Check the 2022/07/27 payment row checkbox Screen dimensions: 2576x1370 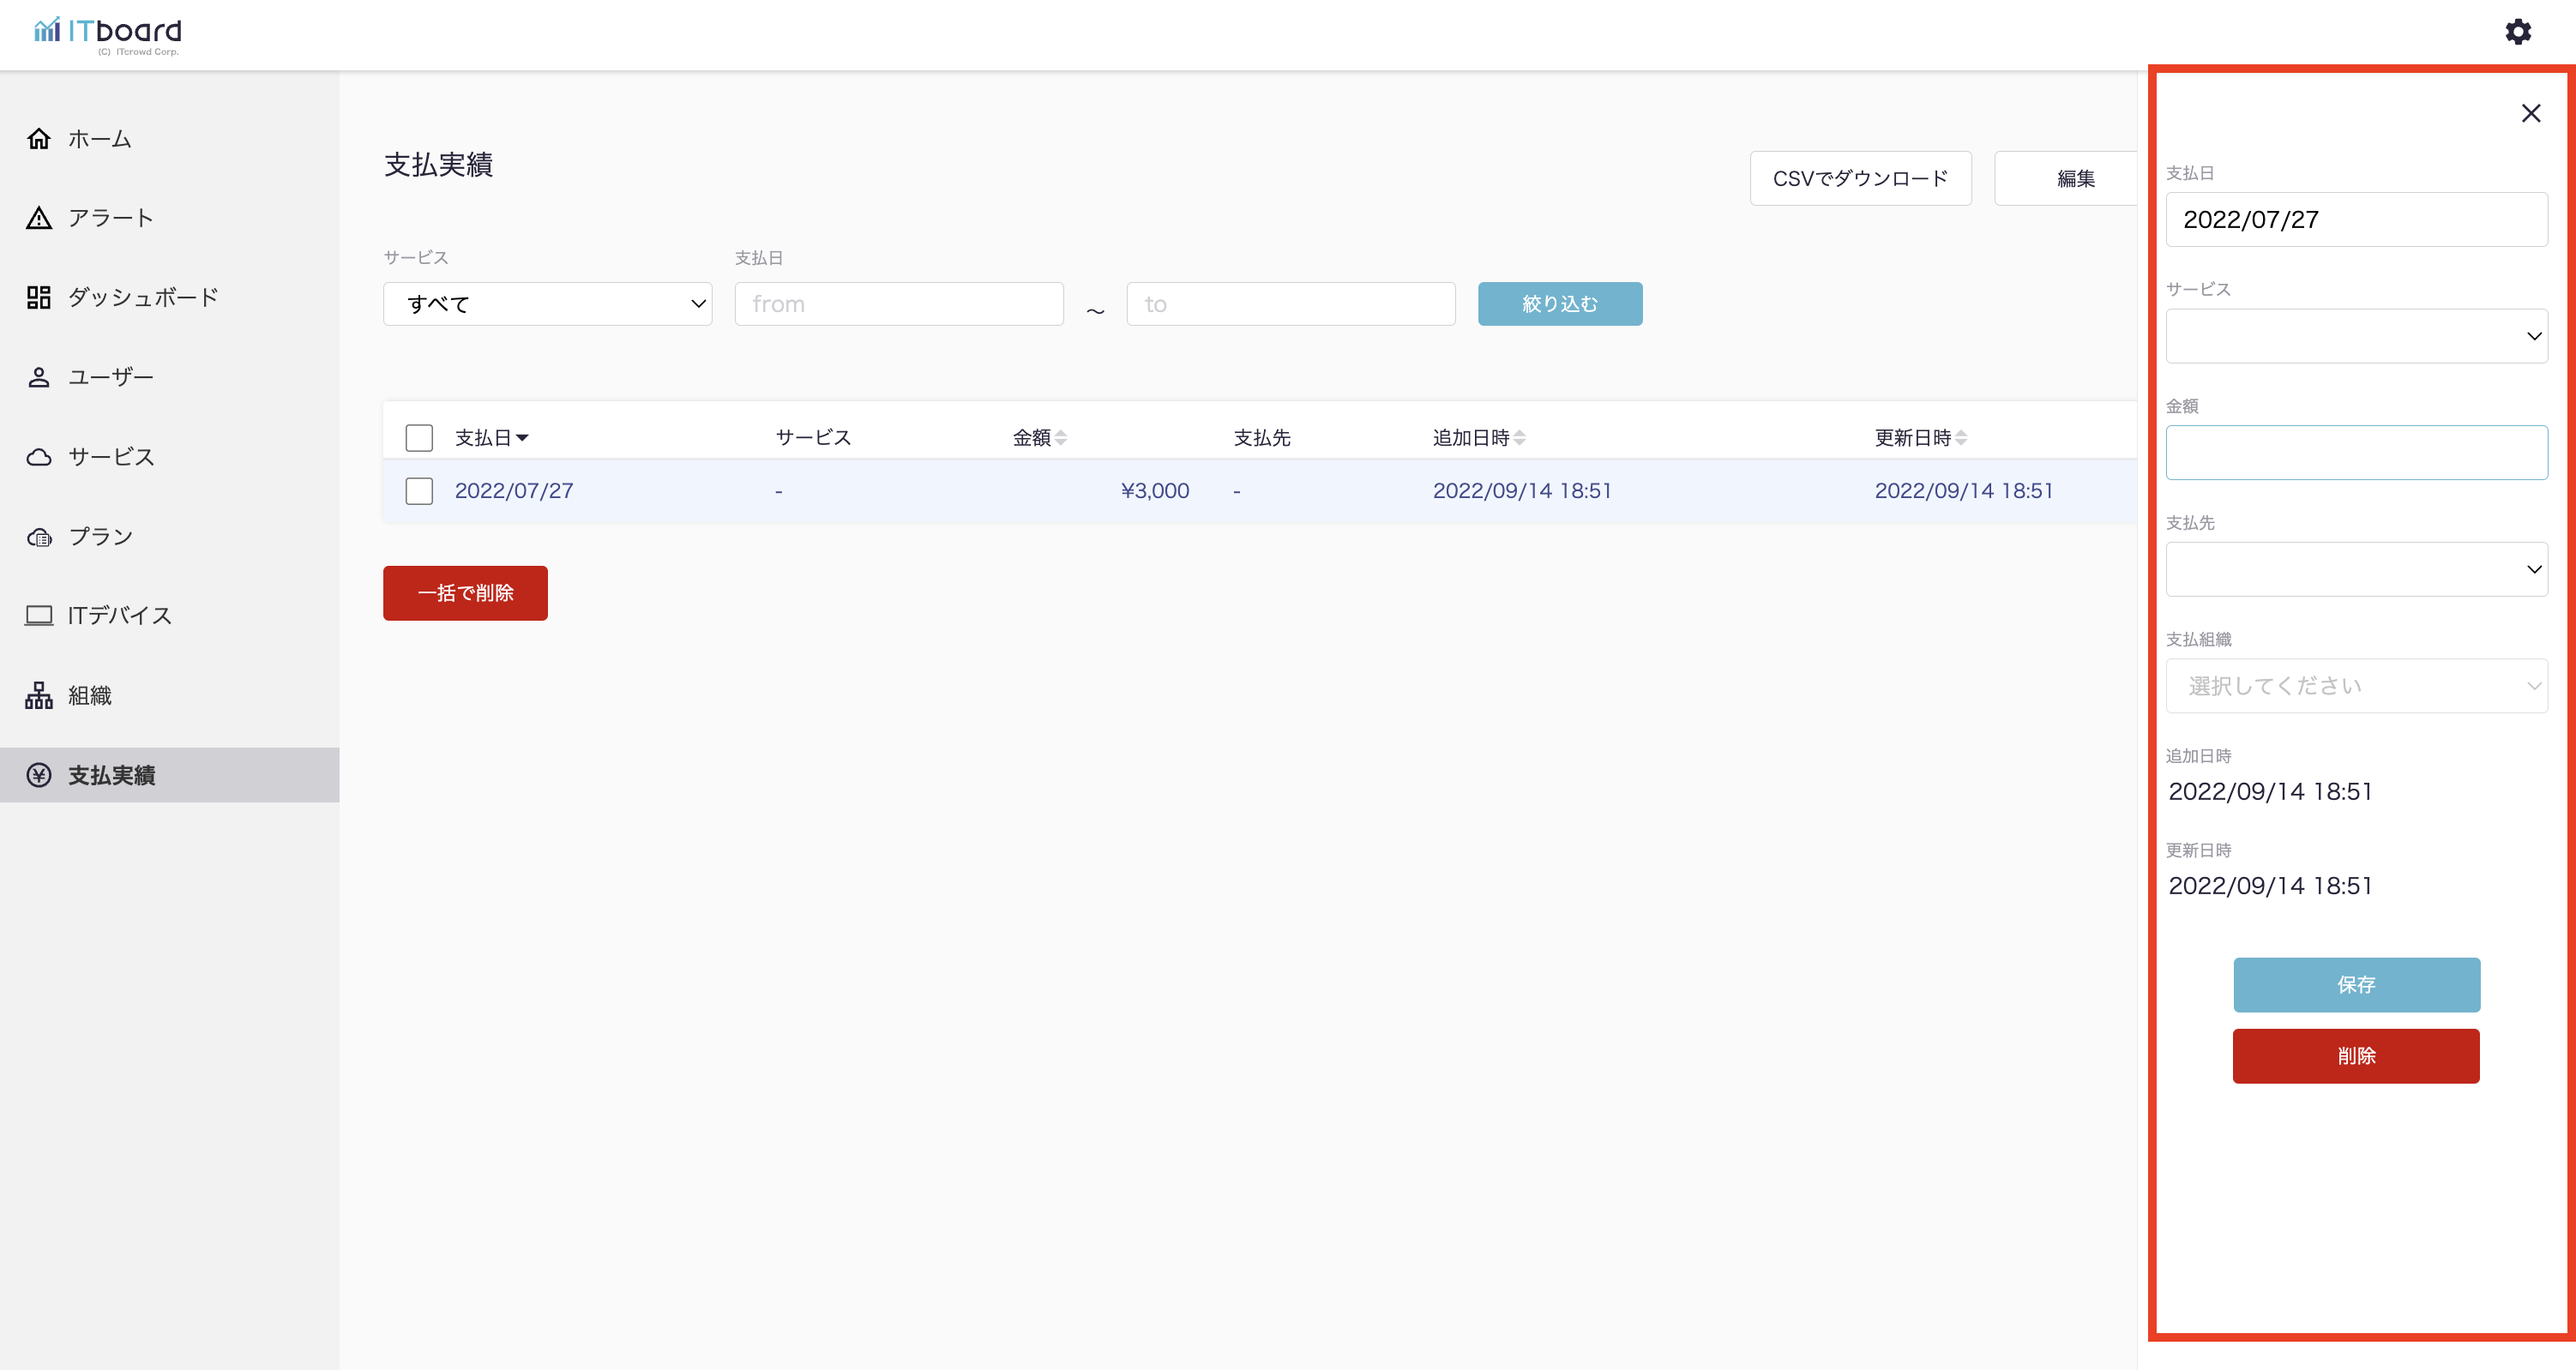coord(419,490)
